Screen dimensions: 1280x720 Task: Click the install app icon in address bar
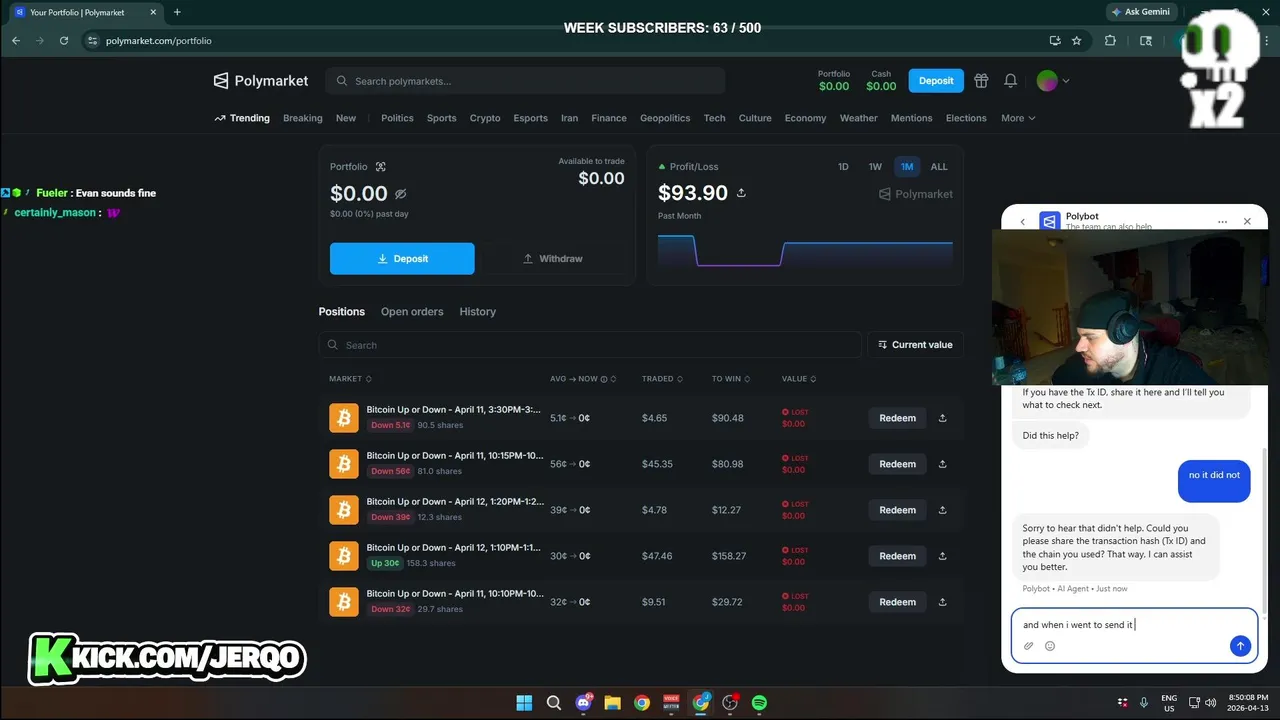(x=1055, y=41)
